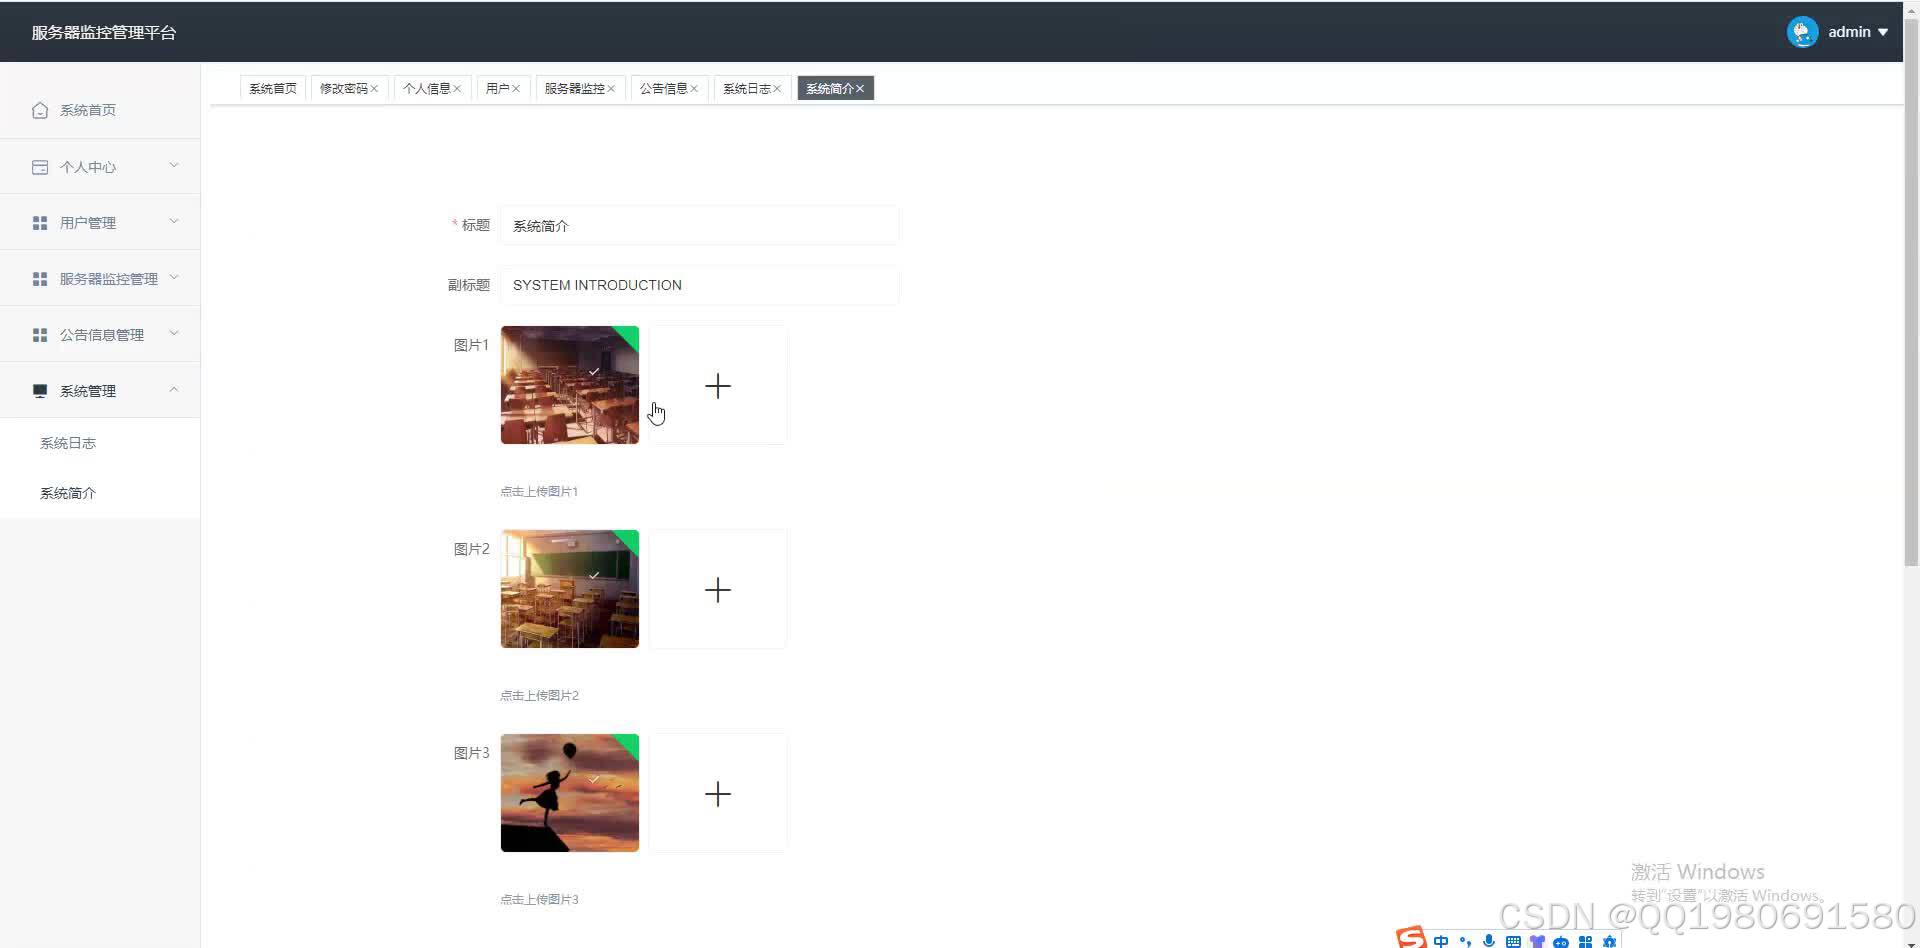The width and height of the screenshot is (1920, 948).
Task: Switch to the 服务器监控 tab
Action: 574,89
